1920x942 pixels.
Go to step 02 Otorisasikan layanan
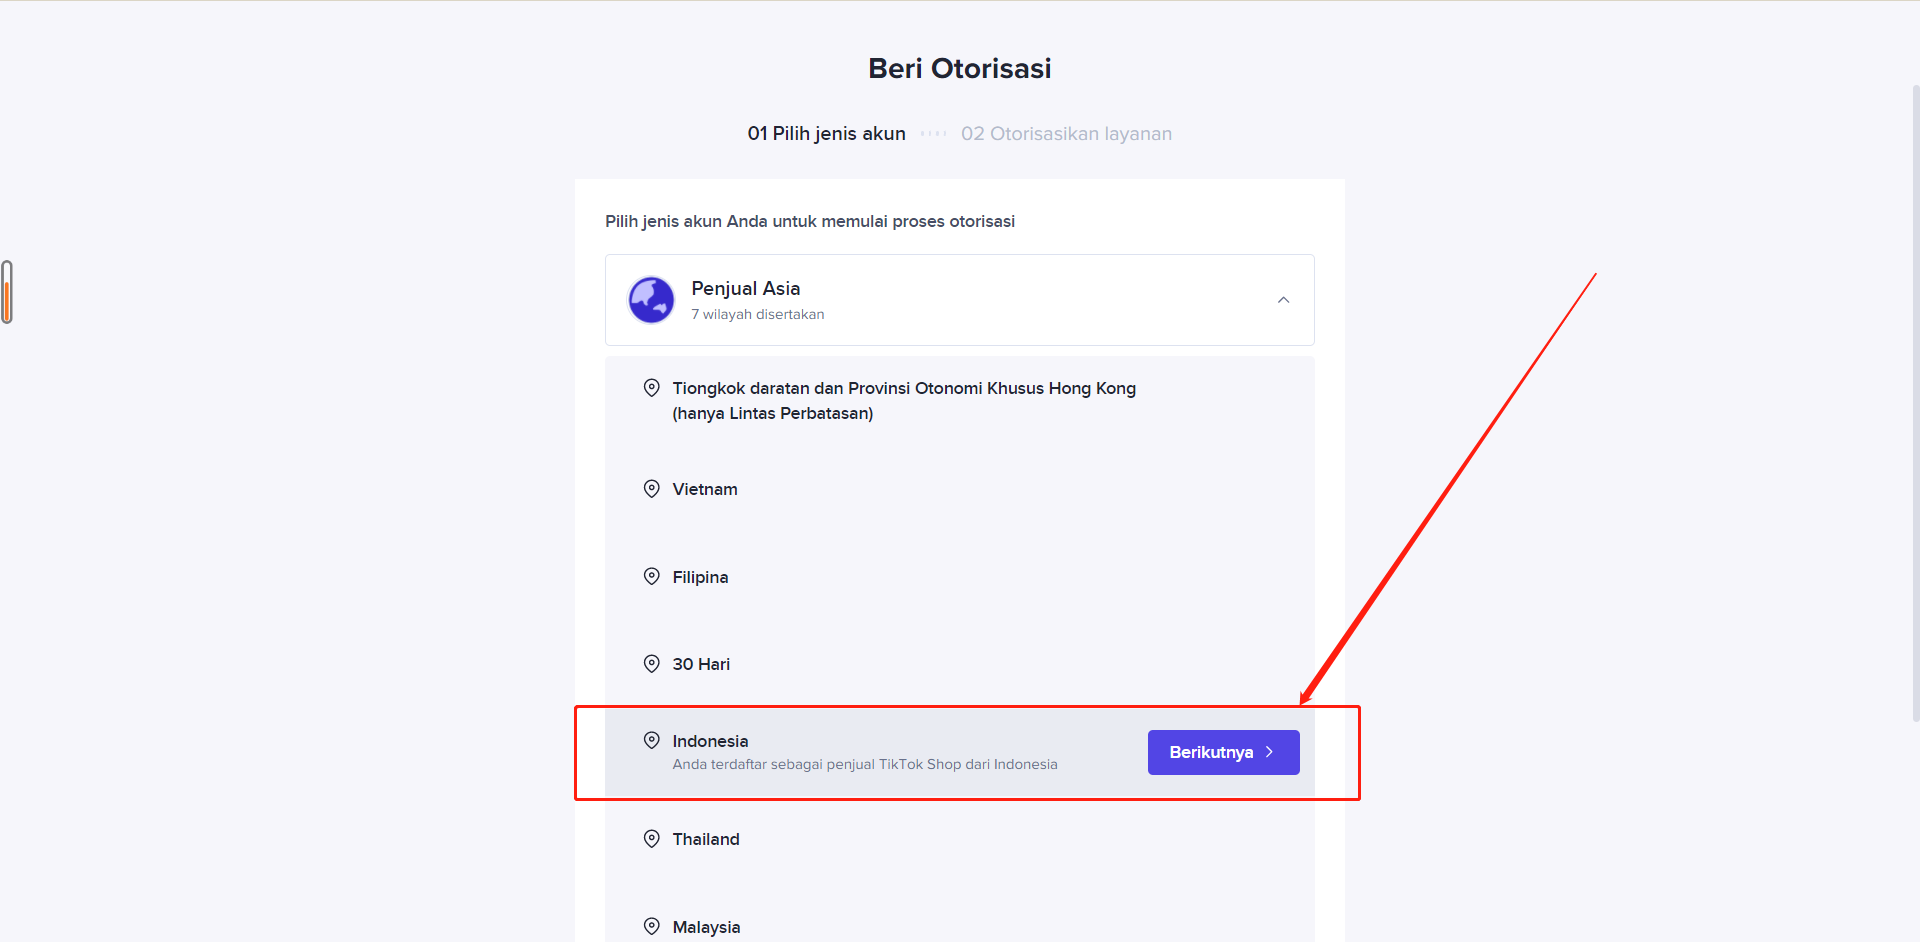tap(1066, 134)
